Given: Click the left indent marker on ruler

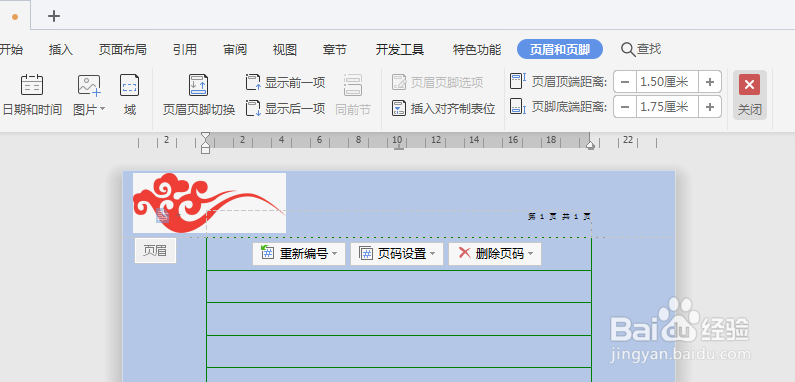Looking at the screenshot, I should click(205, 143).
